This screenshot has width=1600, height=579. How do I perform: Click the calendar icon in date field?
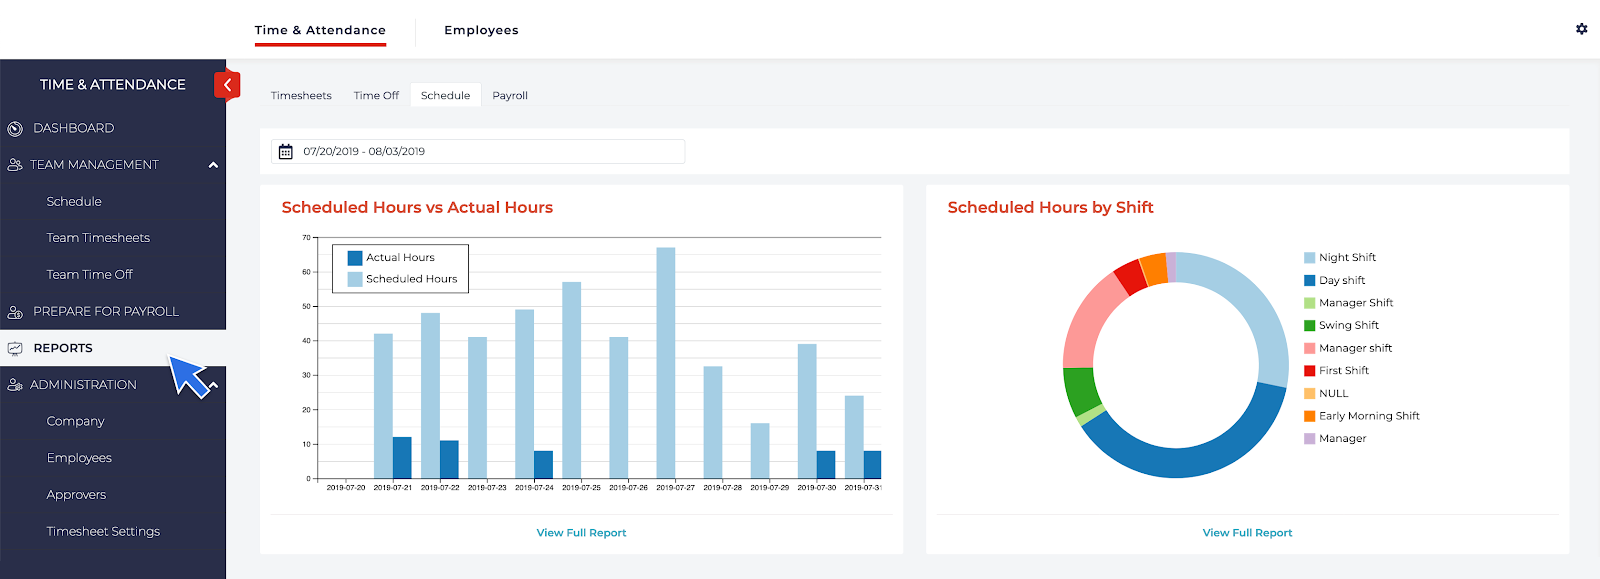click(286, 152)
